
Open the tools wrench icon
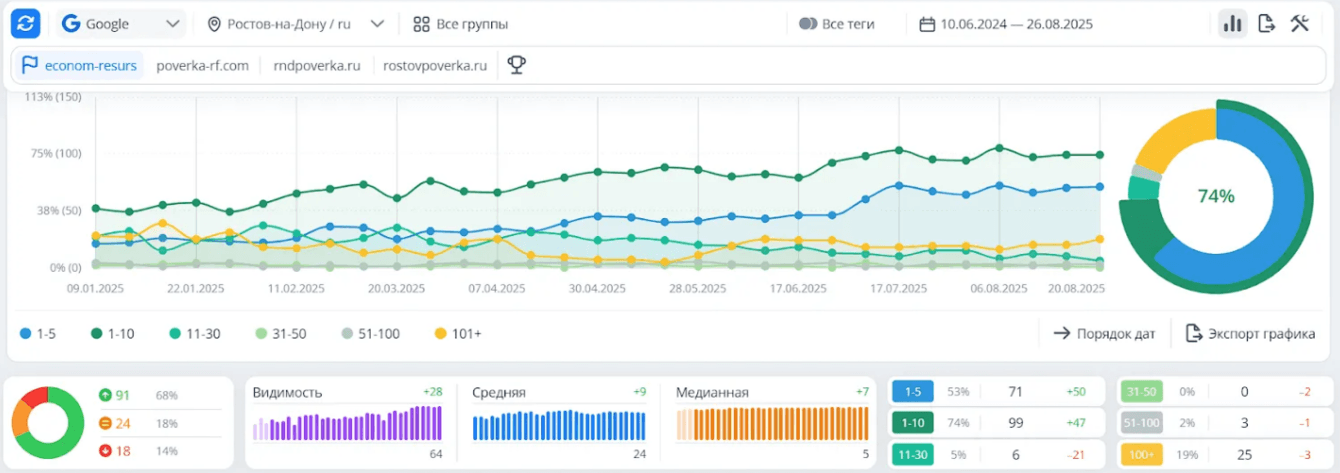[x=1300, y=24]
